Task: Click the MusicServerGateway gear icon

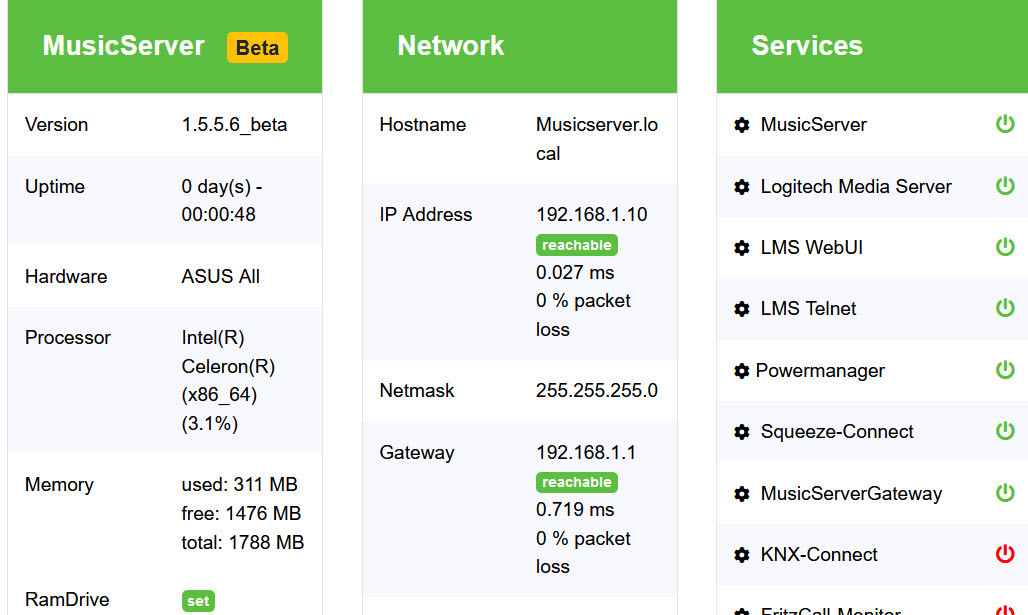Action: (742, 494)
